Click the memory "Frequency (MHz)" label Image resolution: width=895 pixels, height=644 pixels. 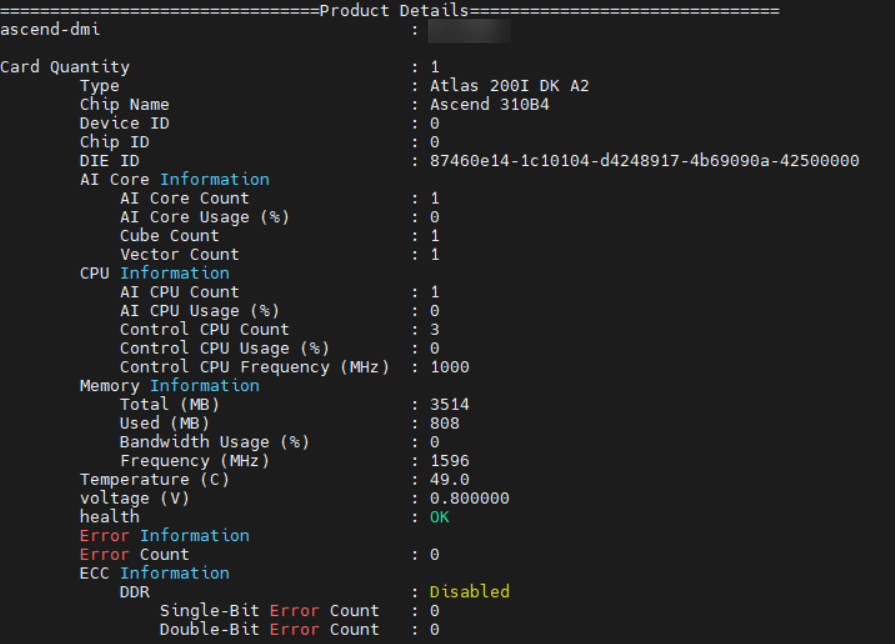pos(195,461)
